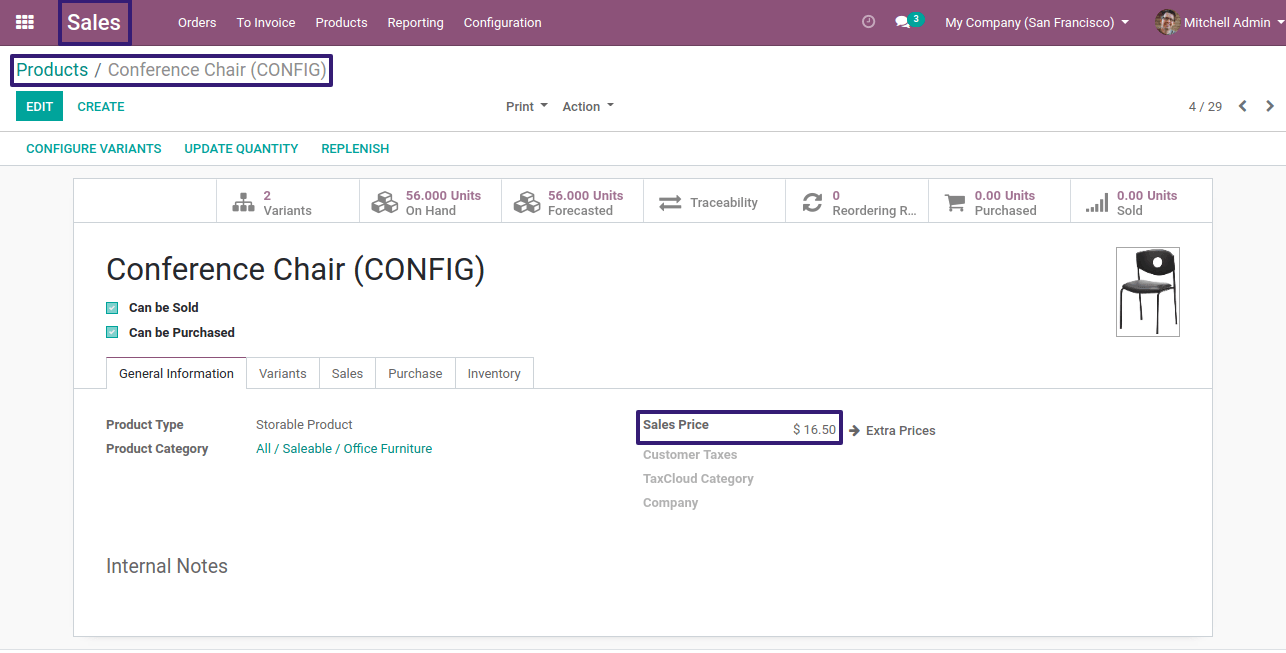This screenshot has width=1286, height=653.
Task: Open 56.000 Units Forecasted stat
Action: (572, 202)
